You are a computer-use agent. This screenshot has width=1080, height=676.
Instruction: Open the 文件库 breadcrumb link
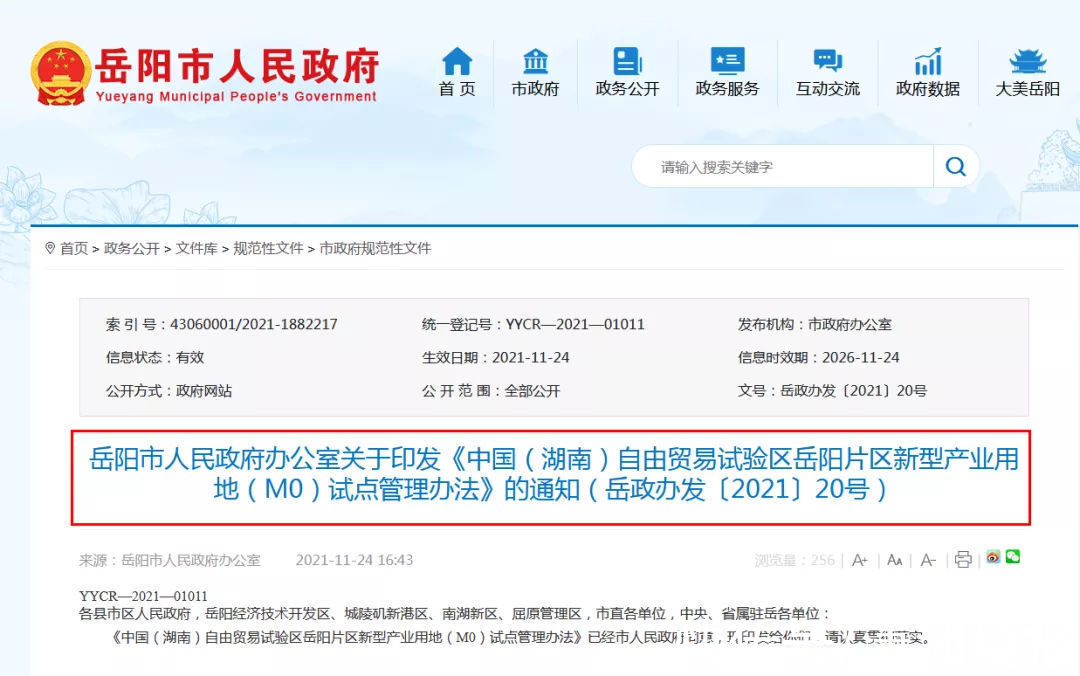196,248
